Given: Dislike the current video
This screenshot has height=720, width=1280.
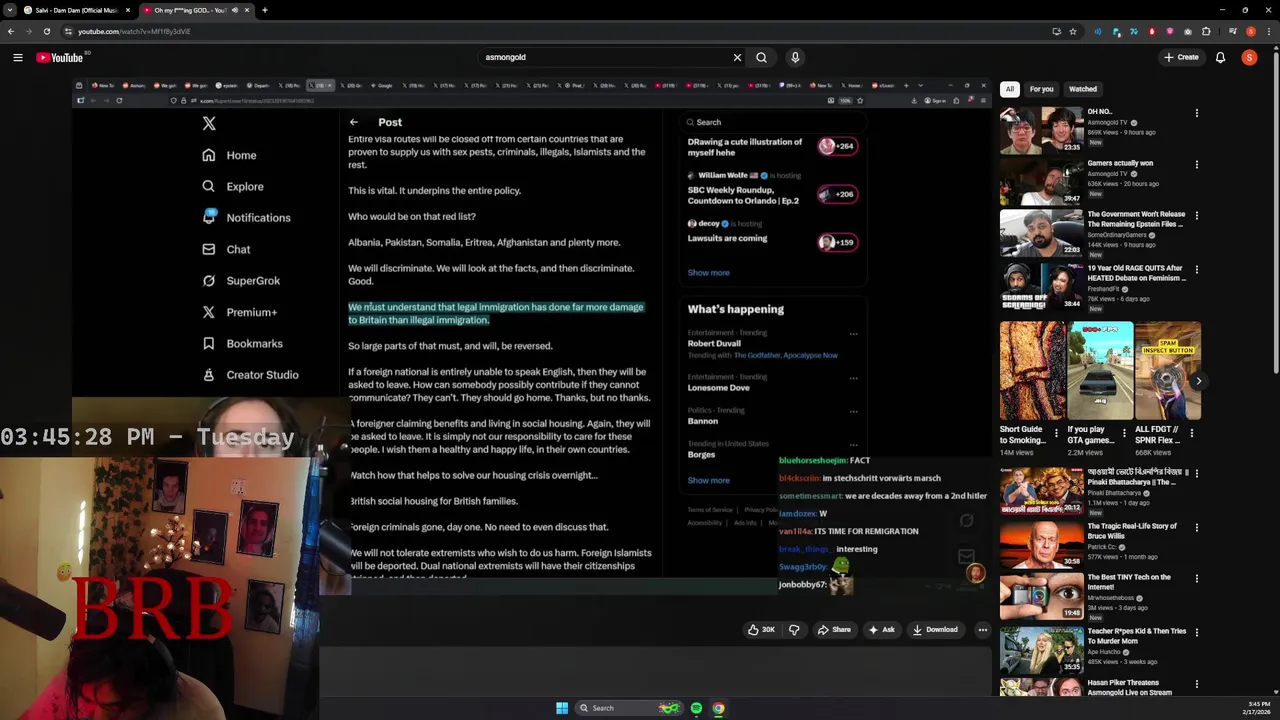Looking at the screenshot, I should tap(794, 630).
